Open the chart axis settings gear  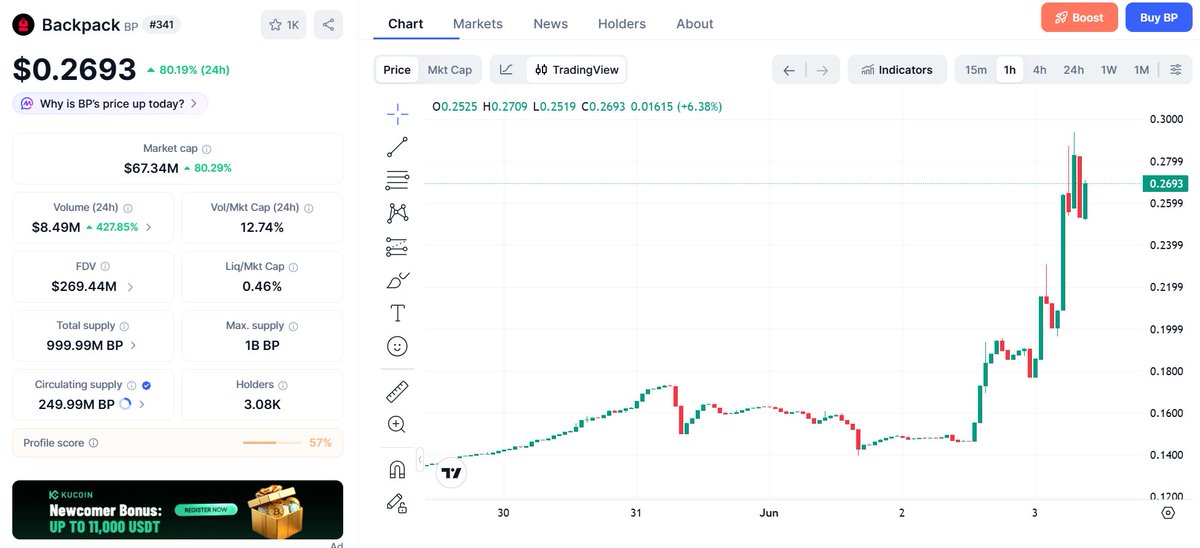point(1168,513)
